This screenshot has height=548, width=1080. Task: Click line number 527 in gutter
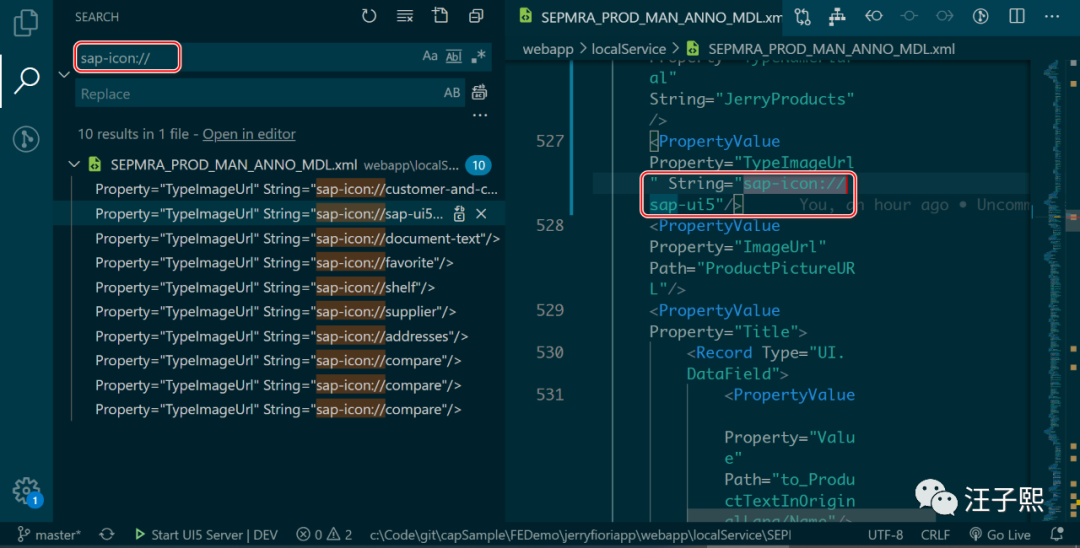pyautogui.click(x=550, y=141)
